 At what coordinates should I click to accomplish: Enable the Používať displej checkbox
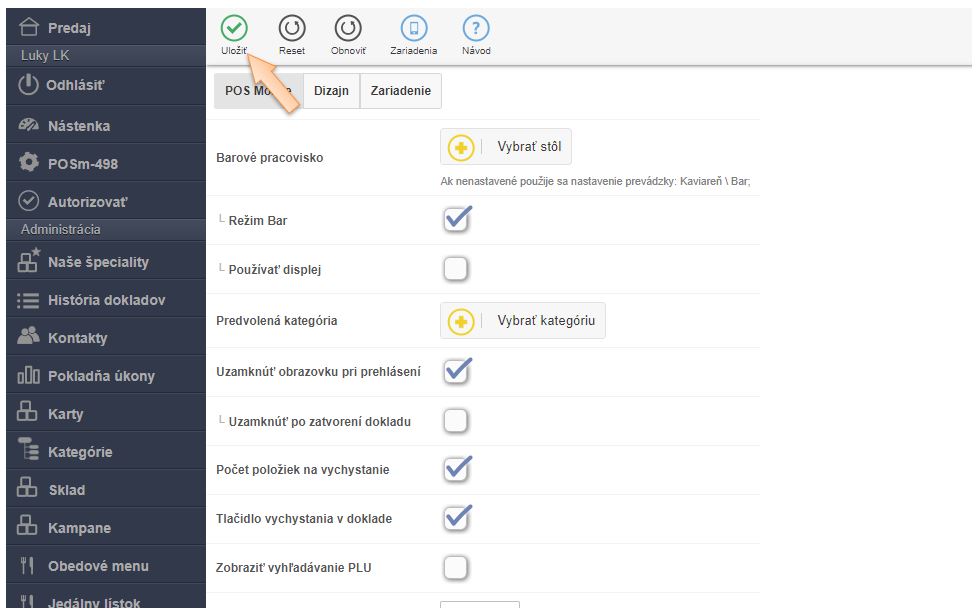coord(456,269)
